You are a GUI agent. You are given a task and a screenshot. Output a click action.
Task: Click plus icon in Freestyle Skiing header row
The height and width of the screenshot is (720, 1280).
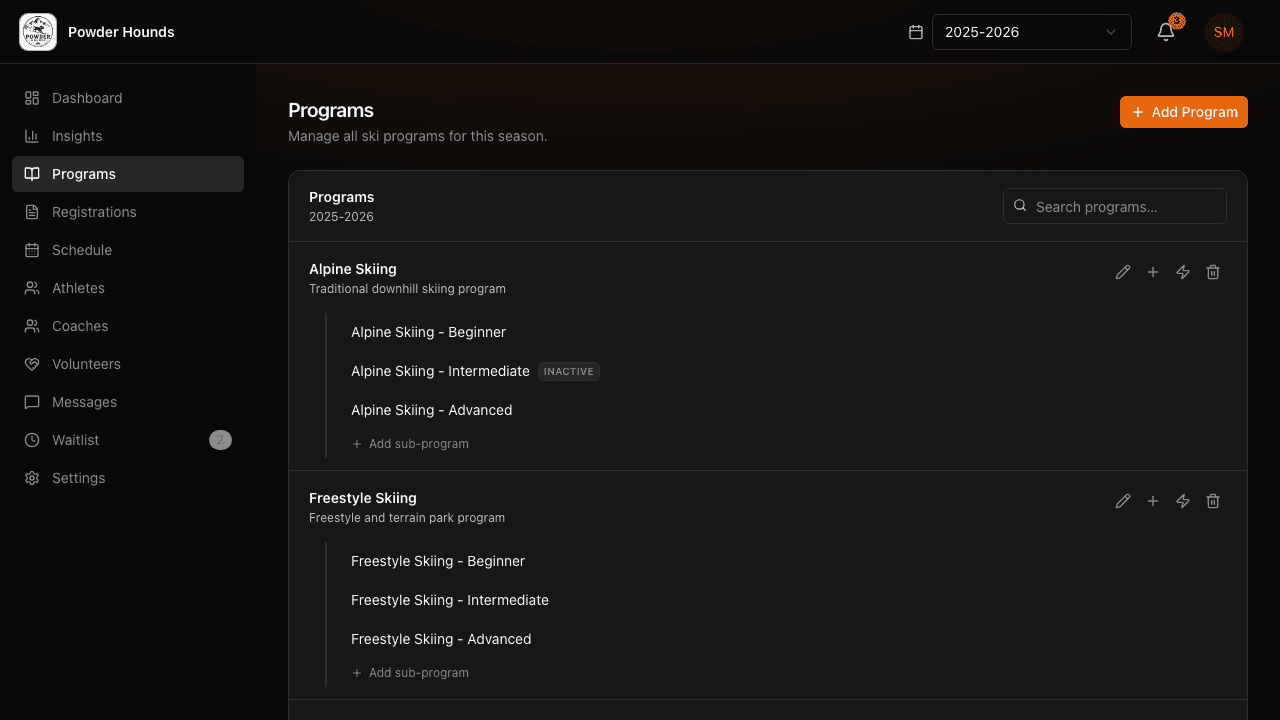click(x=1153, y=501)
